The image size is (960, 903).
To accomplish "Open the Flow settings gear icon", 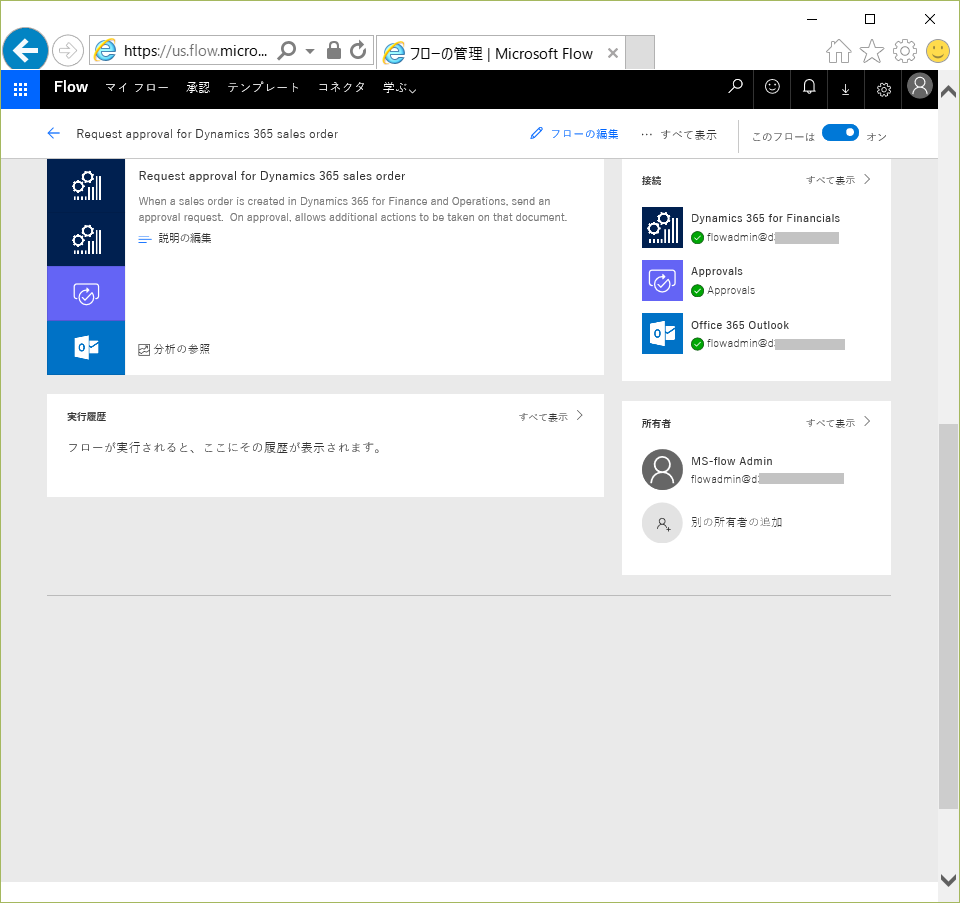I will pyautogui.click(x=883, y=90).
